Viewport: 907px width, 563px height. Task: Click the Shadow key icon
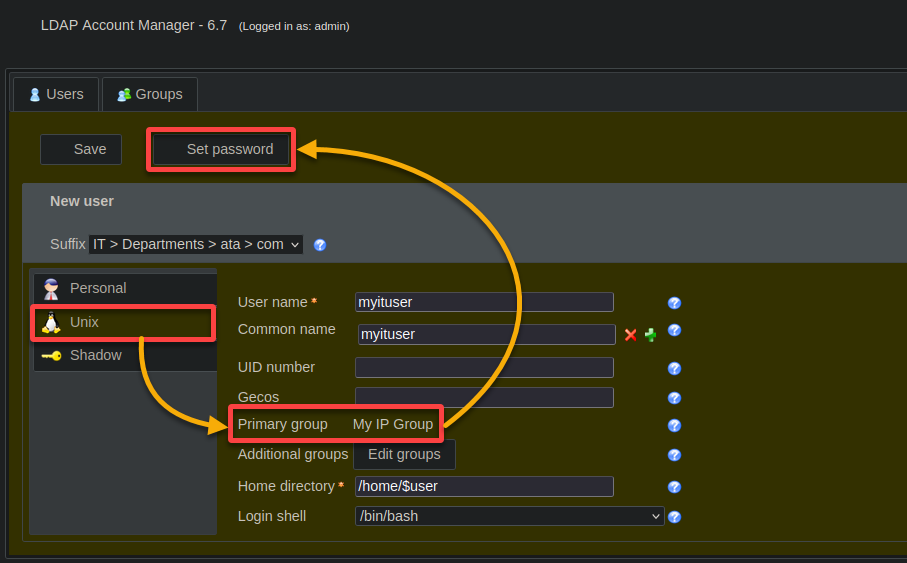coord(51,355)
